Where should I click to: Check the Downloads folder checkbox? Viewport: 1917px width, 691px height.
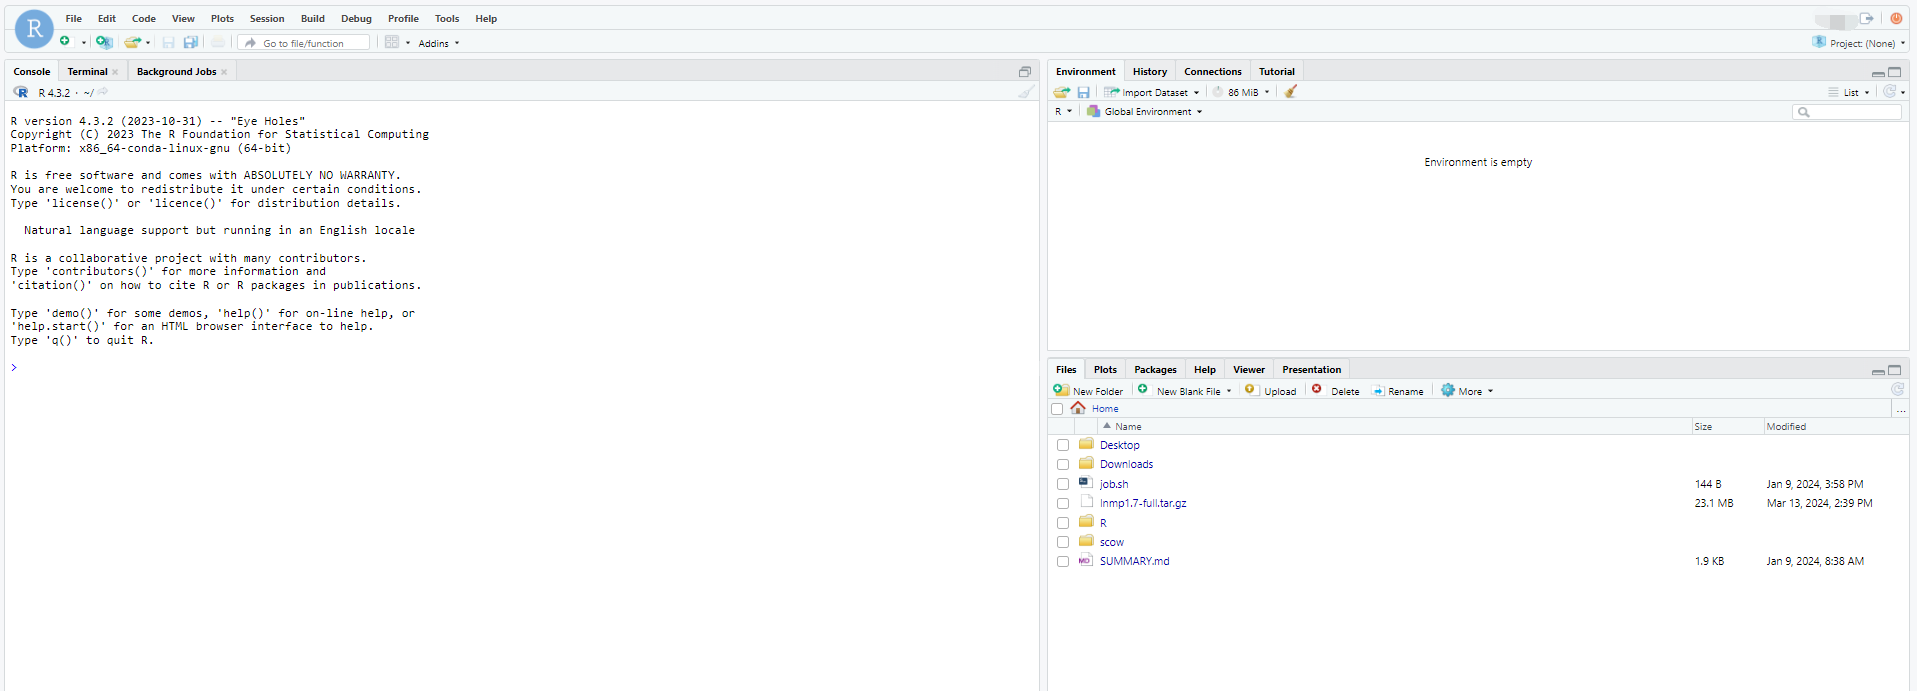pyautogui.click(x=1063, y=464)
